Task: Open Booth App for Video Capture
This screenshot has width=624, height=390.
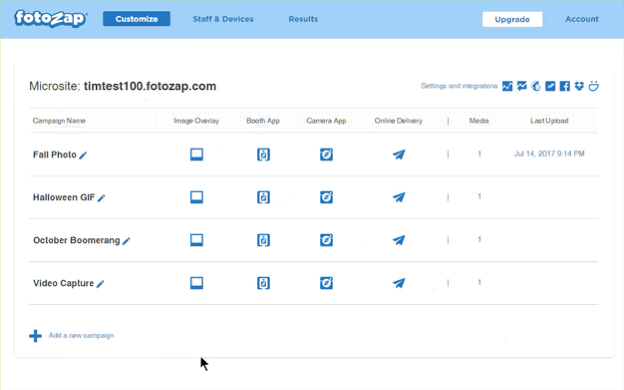Action: click(263, 283)
